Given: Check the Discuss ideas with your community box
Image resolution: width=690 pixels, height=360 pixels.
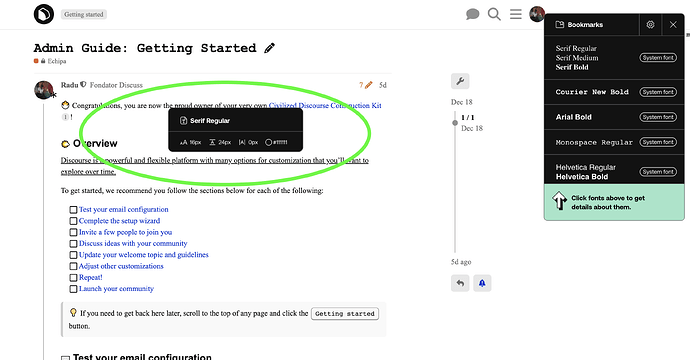Looking at the screenshot, I should coord(73,243).
